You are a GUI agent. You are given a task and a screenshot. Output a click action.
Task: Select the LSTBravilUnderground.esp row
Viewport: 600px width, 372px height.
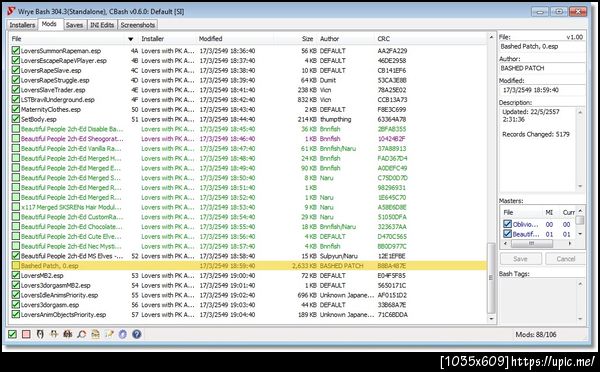[249, 100]
